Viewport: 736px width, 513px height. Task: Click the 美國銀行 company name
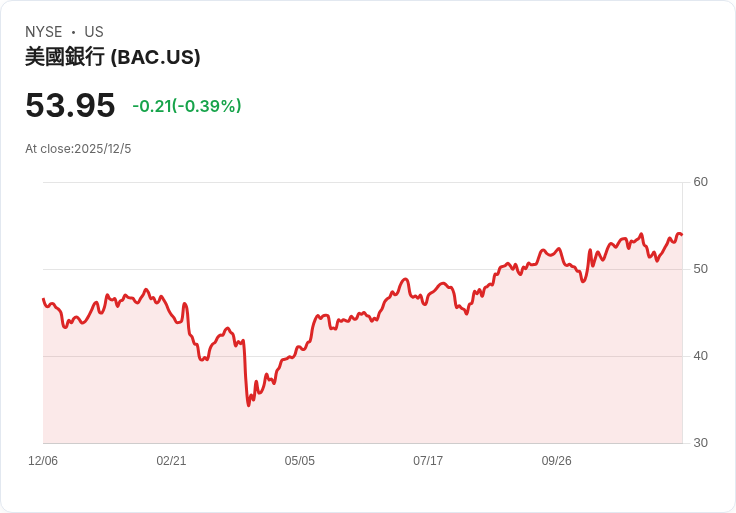coord(64,58)
